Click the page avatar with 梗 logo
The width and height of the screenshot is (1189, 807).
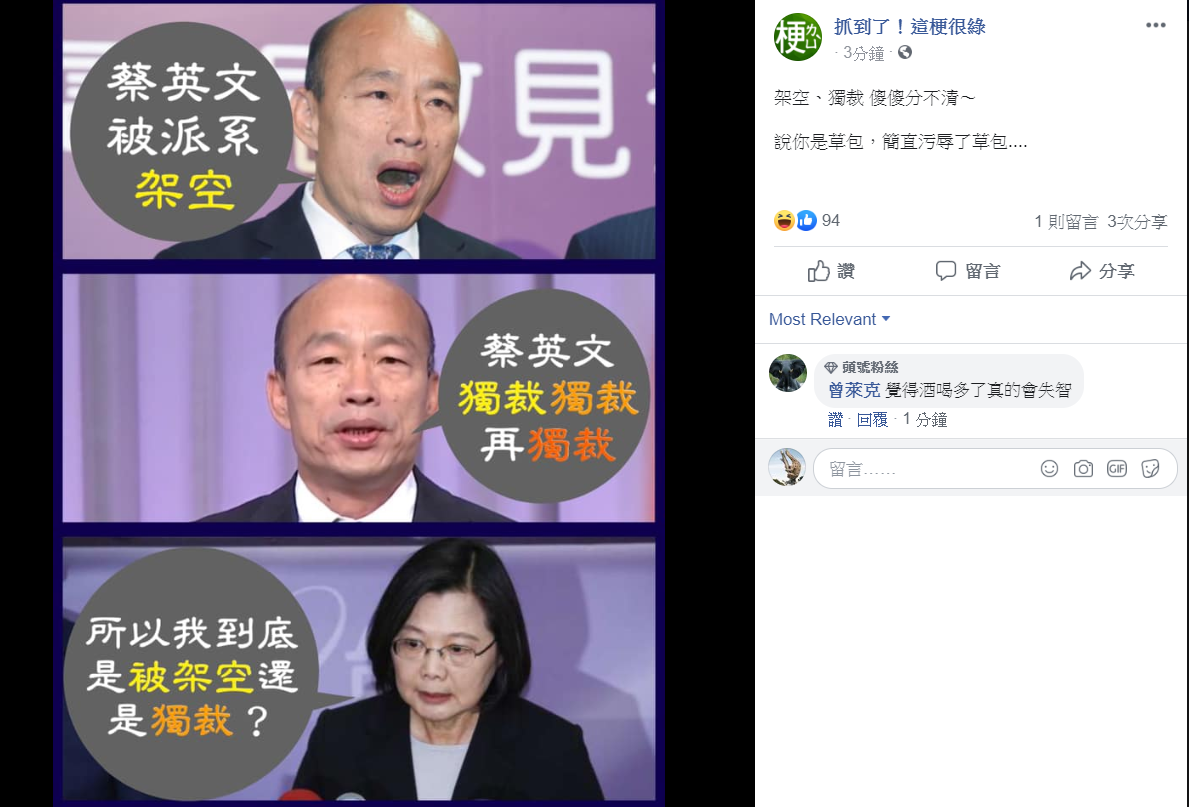798,36
